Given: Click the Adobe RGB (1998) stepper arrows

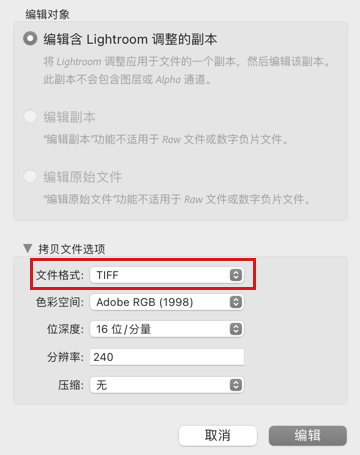Looking at the screenshot, I should click(x=236, y=302).
